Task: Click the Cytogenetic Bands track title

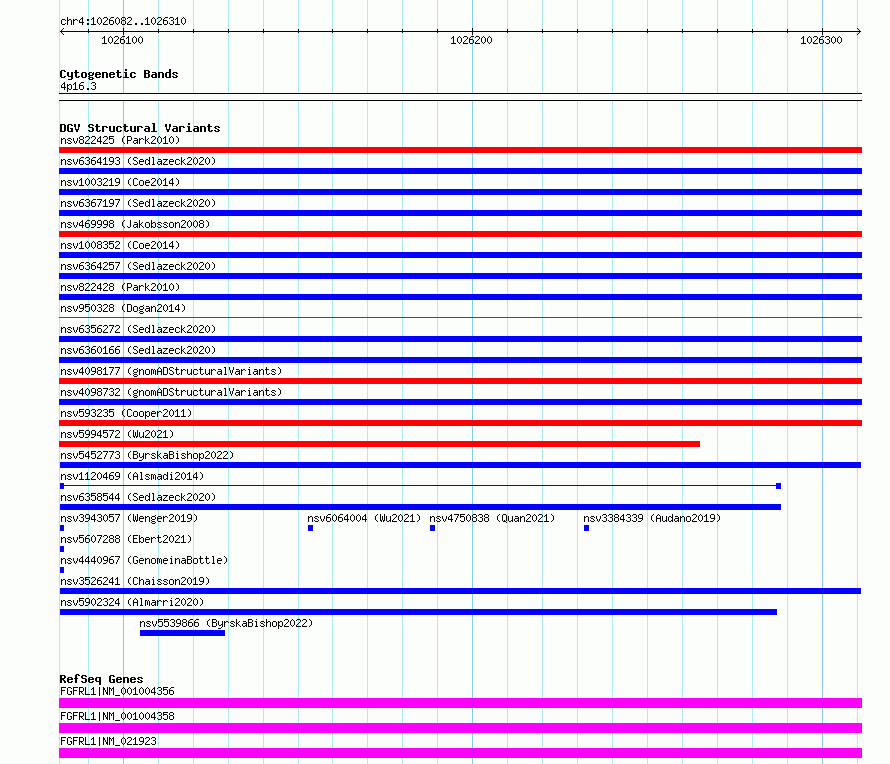Action: [119, 74]
